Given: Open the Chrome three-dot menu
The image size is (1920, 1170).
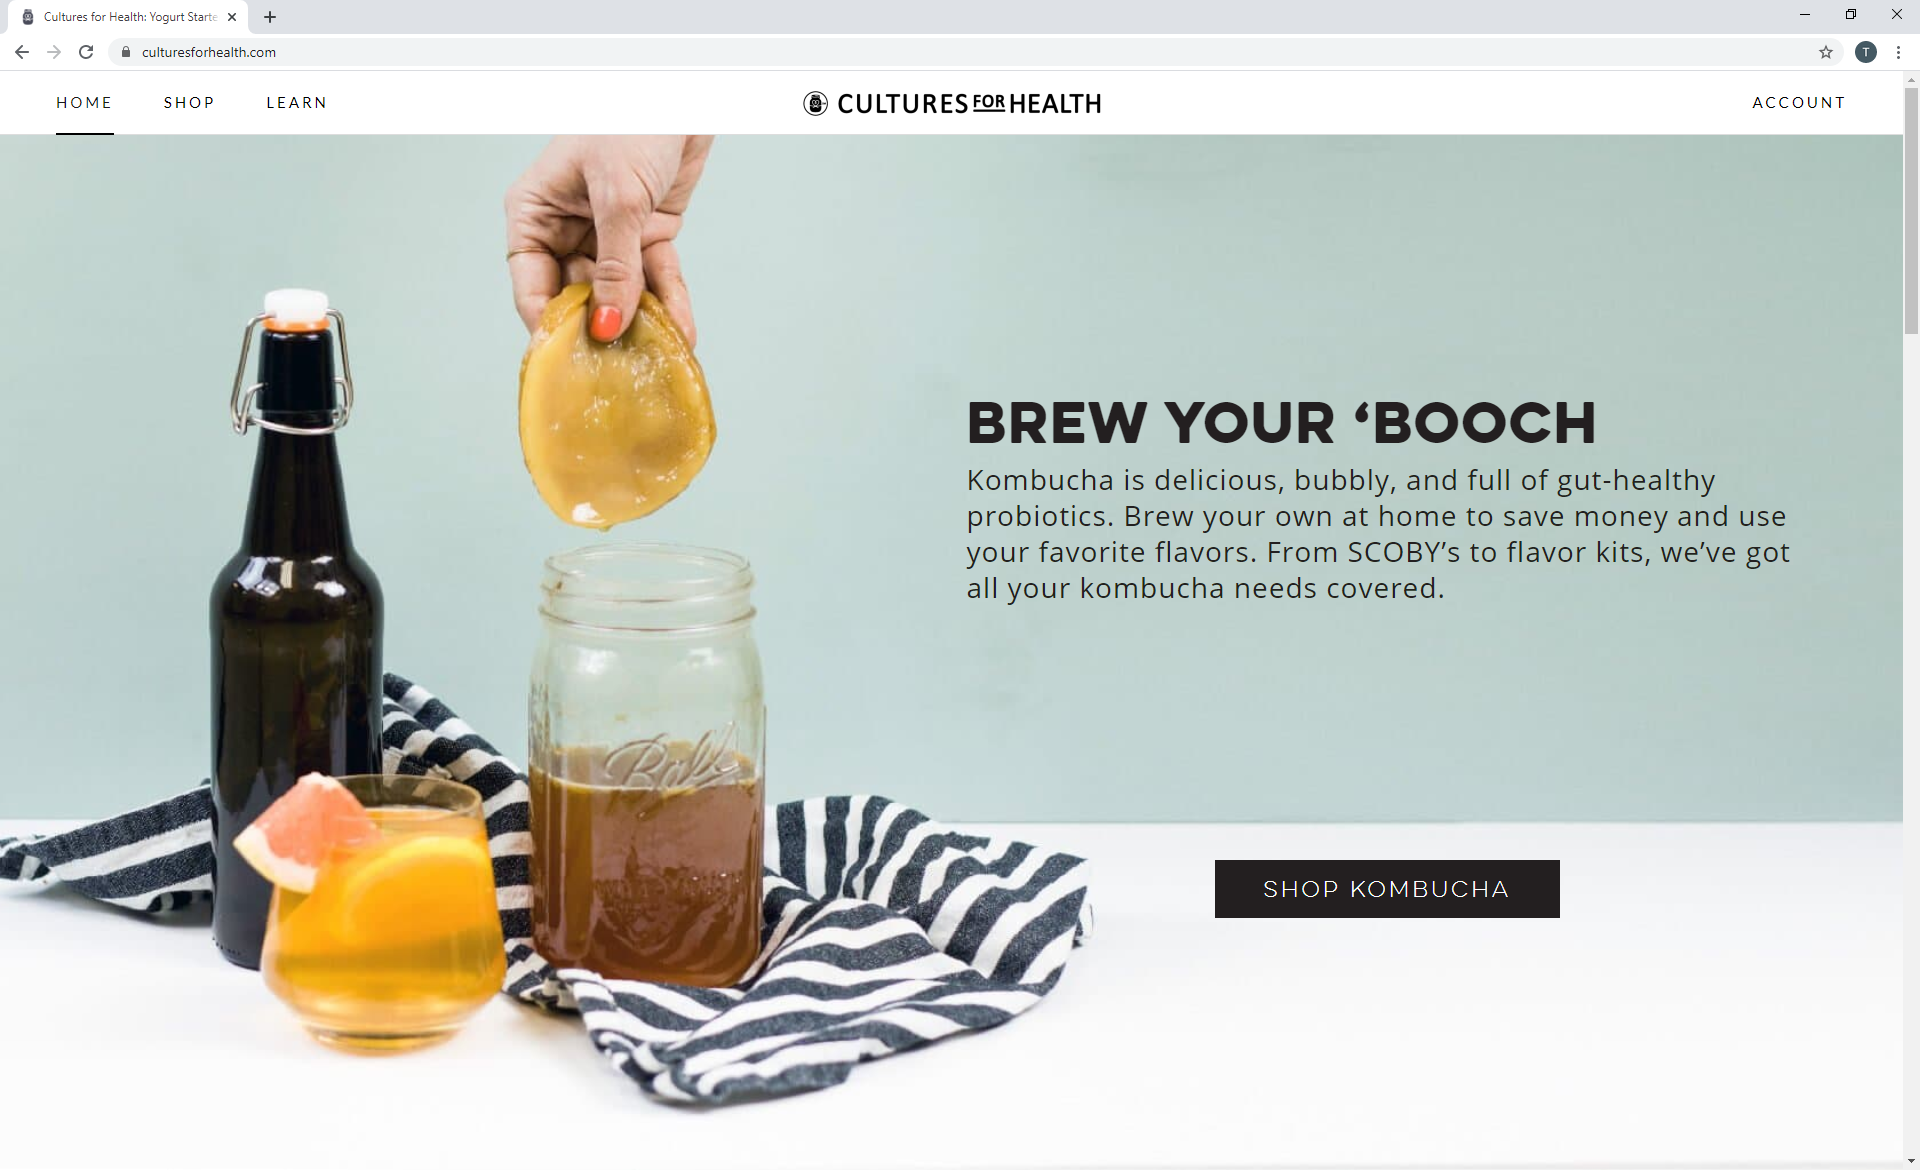Looking at the screenshot, I should coord(1898,52).
